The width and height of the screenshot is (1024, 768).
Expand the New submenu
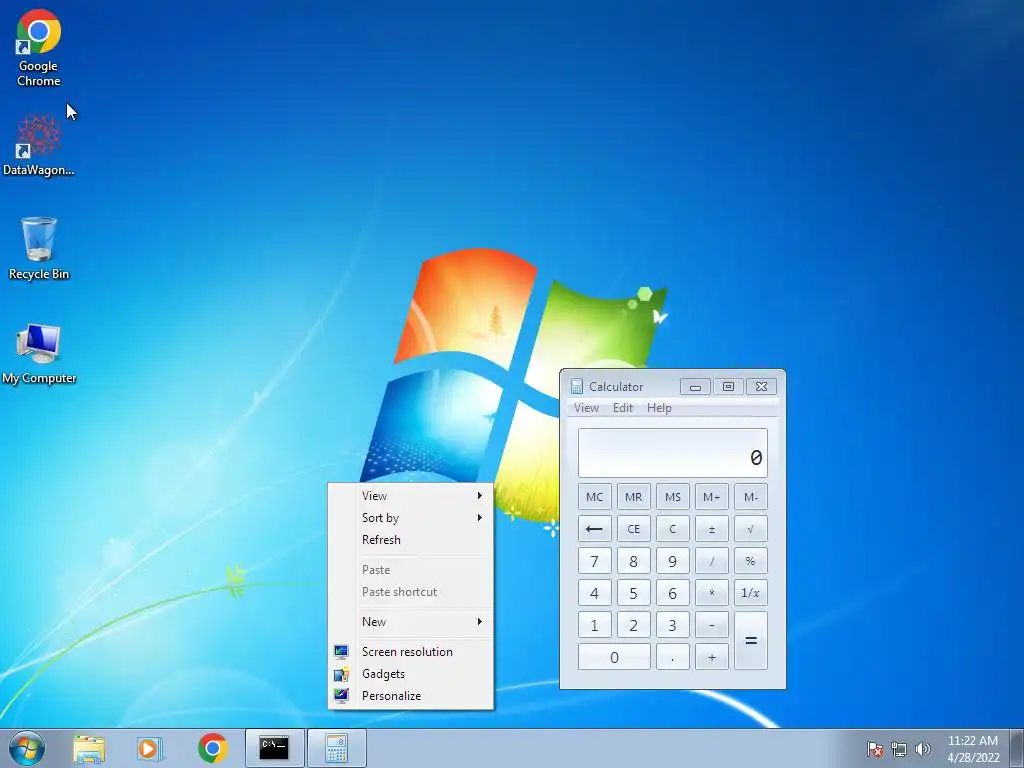tap(411, 622)
